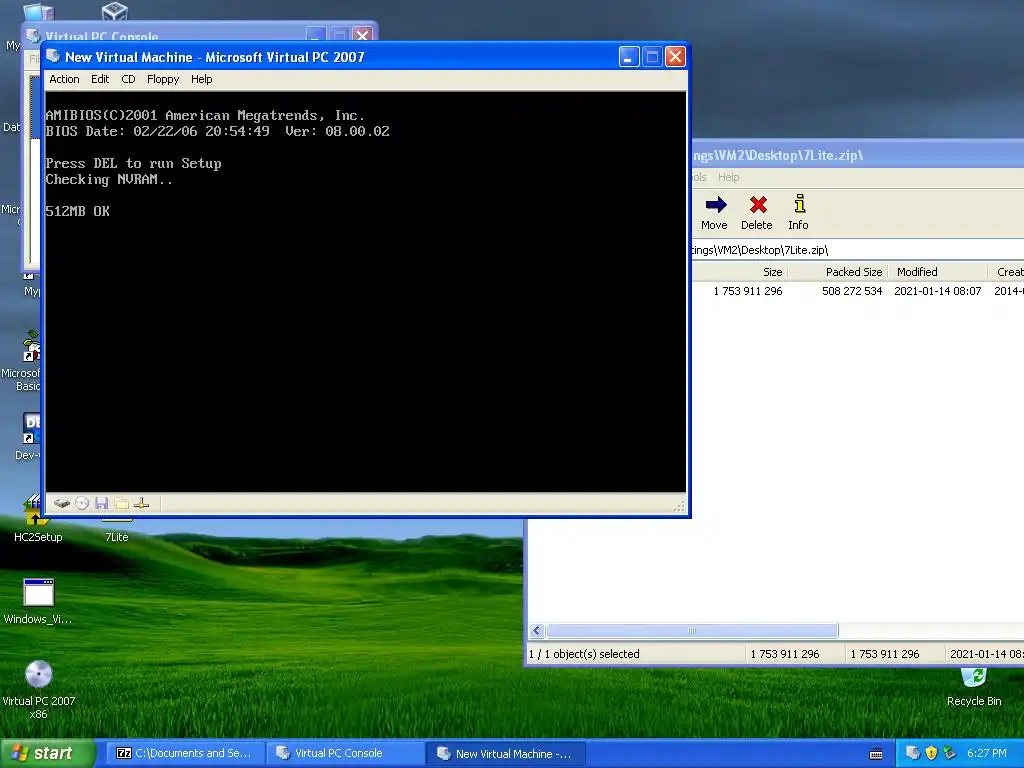Switch to the 7-Zip taskbar button

[x=185, y=754]
